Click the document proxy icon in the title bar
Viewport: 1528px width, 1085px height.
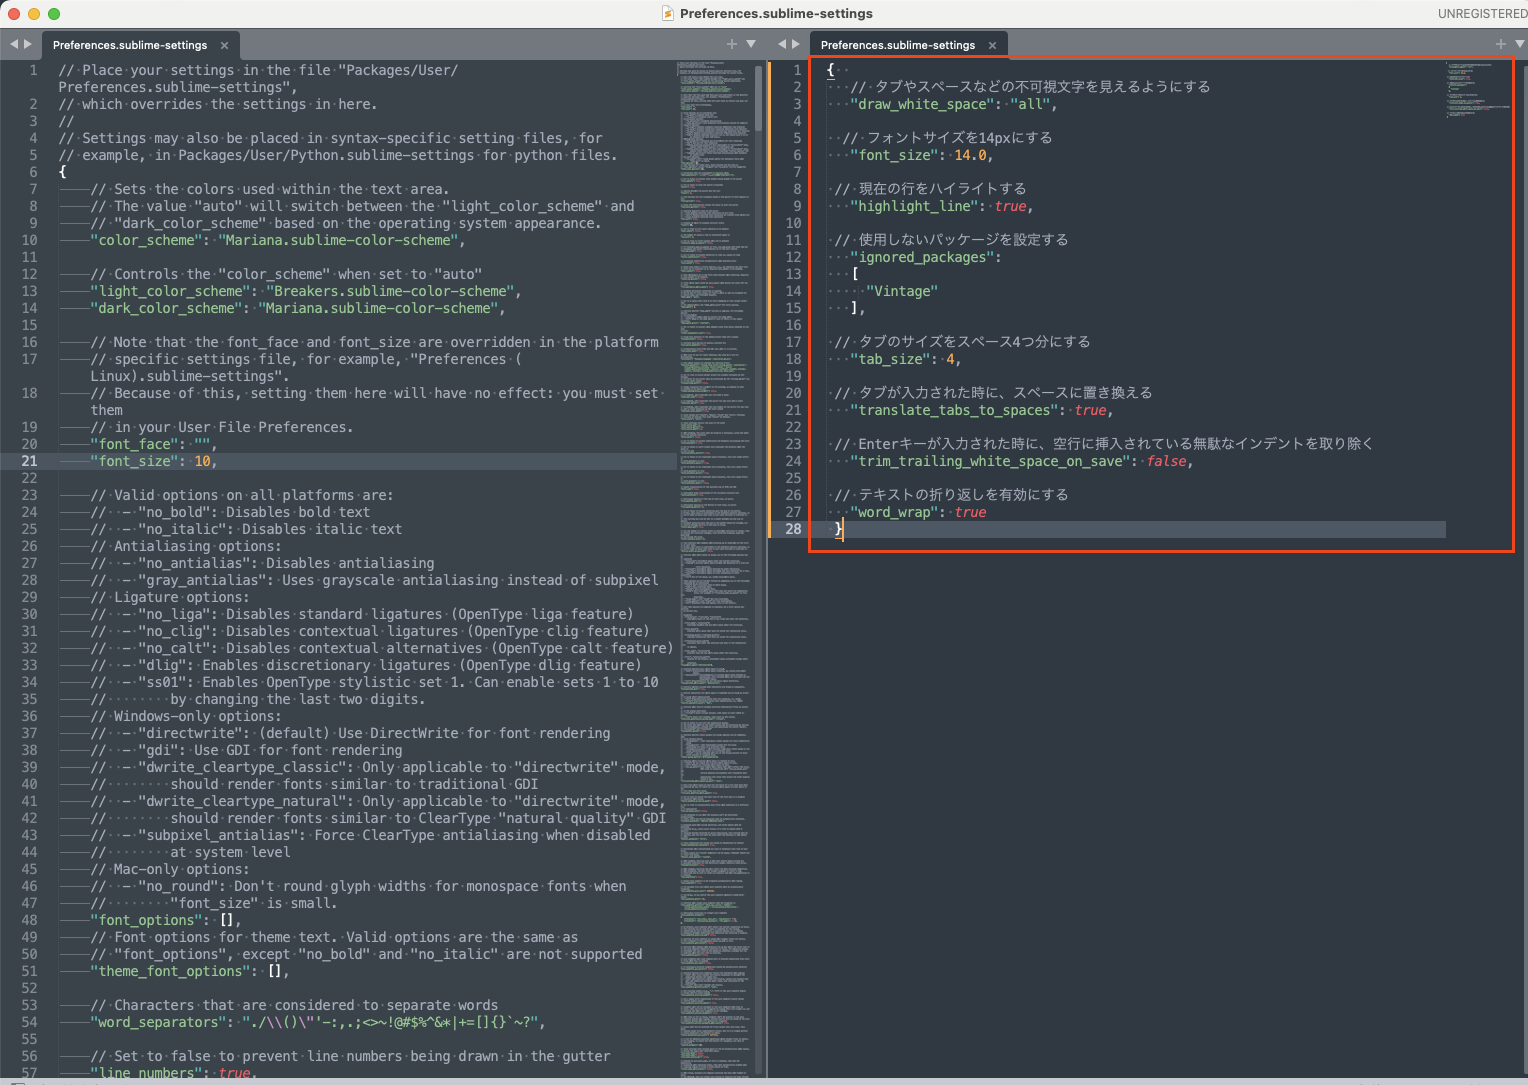point(667,13)
